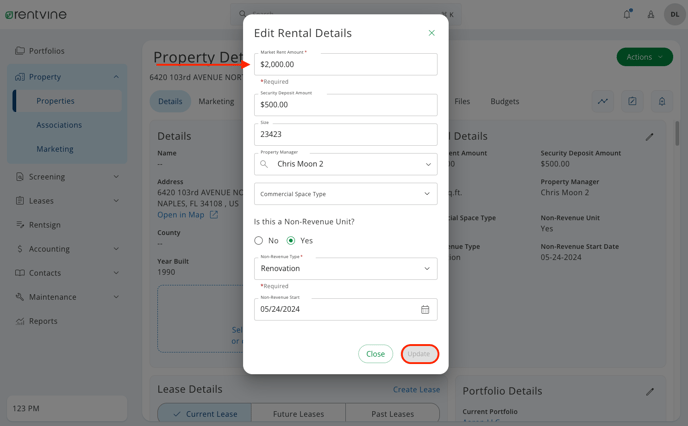This screenshot has height=426, width=688.
Task: Click the pencil edit icon for Rental Details
Action: (649, 137)
